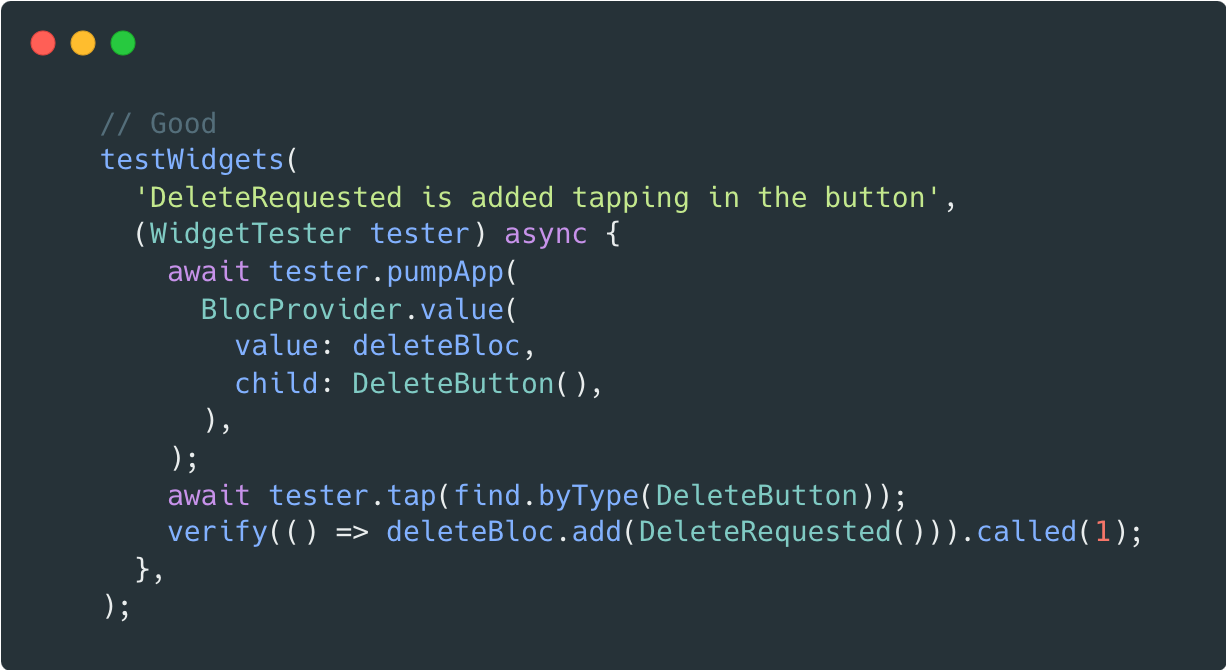Click the '// Good' comment line

click(158, 124)
